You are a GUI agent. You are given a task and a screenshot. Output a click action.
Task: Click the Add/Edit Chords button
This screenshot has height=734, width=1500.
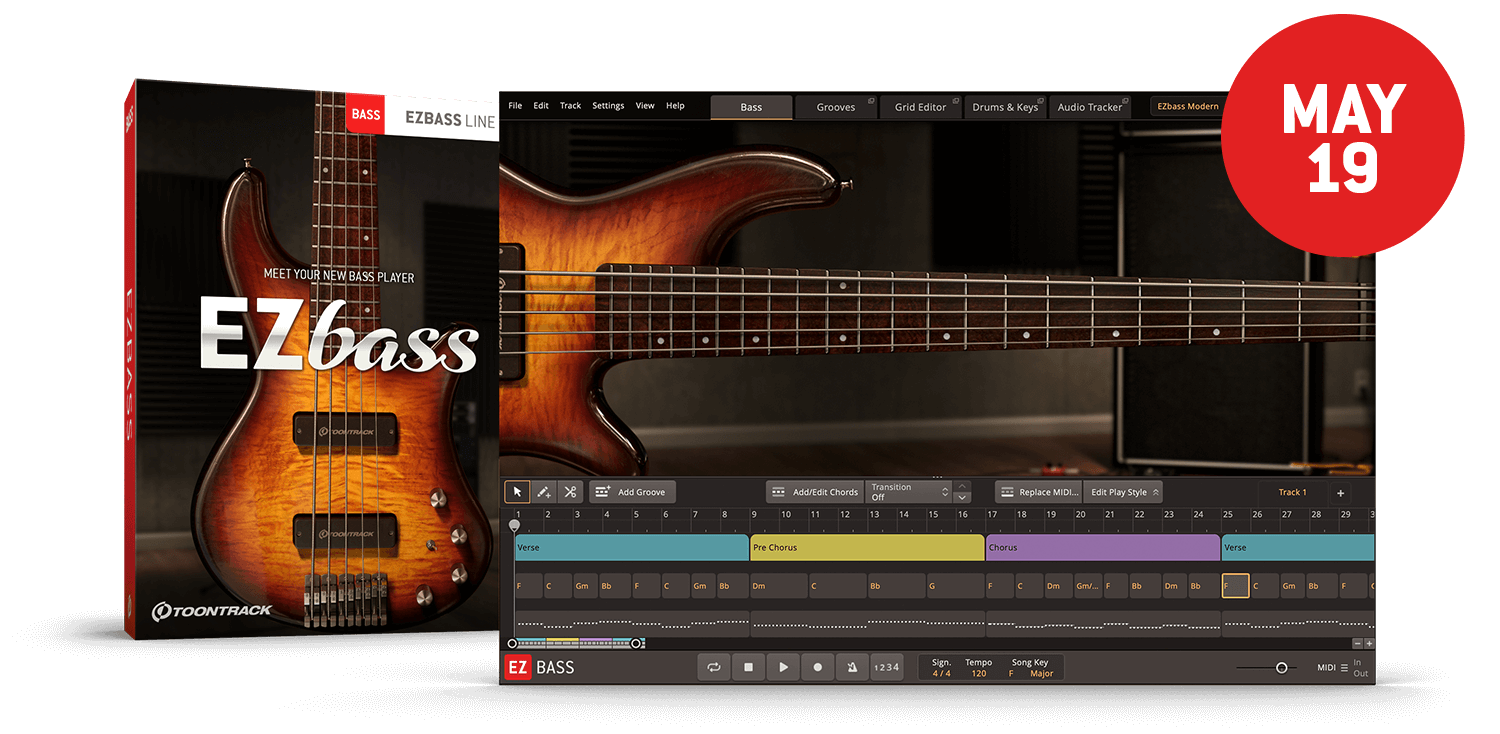pos(815,492)
